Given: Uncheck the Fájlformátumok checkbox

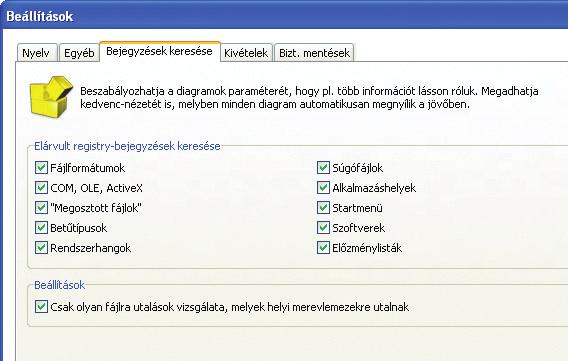Looking at the screenshot, I should click(x=41, y=168).
